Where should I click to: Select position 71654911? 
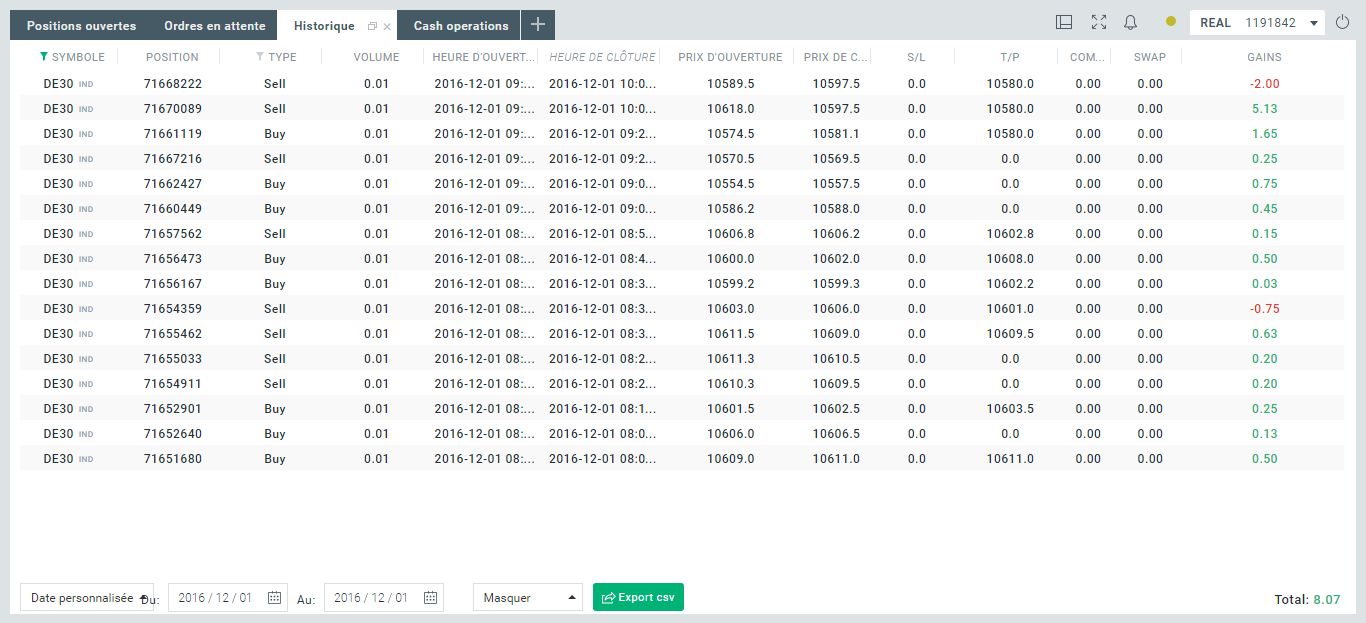tap(173, 384)
